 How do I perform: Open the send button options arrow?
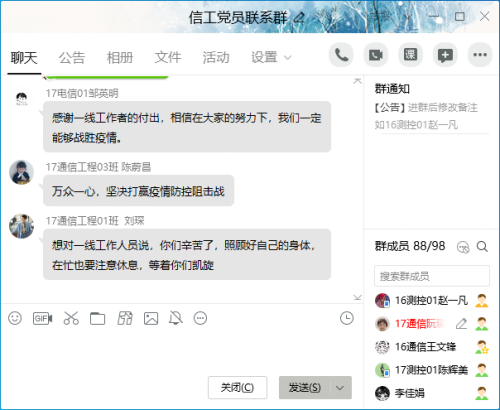(x=340, y=388)
